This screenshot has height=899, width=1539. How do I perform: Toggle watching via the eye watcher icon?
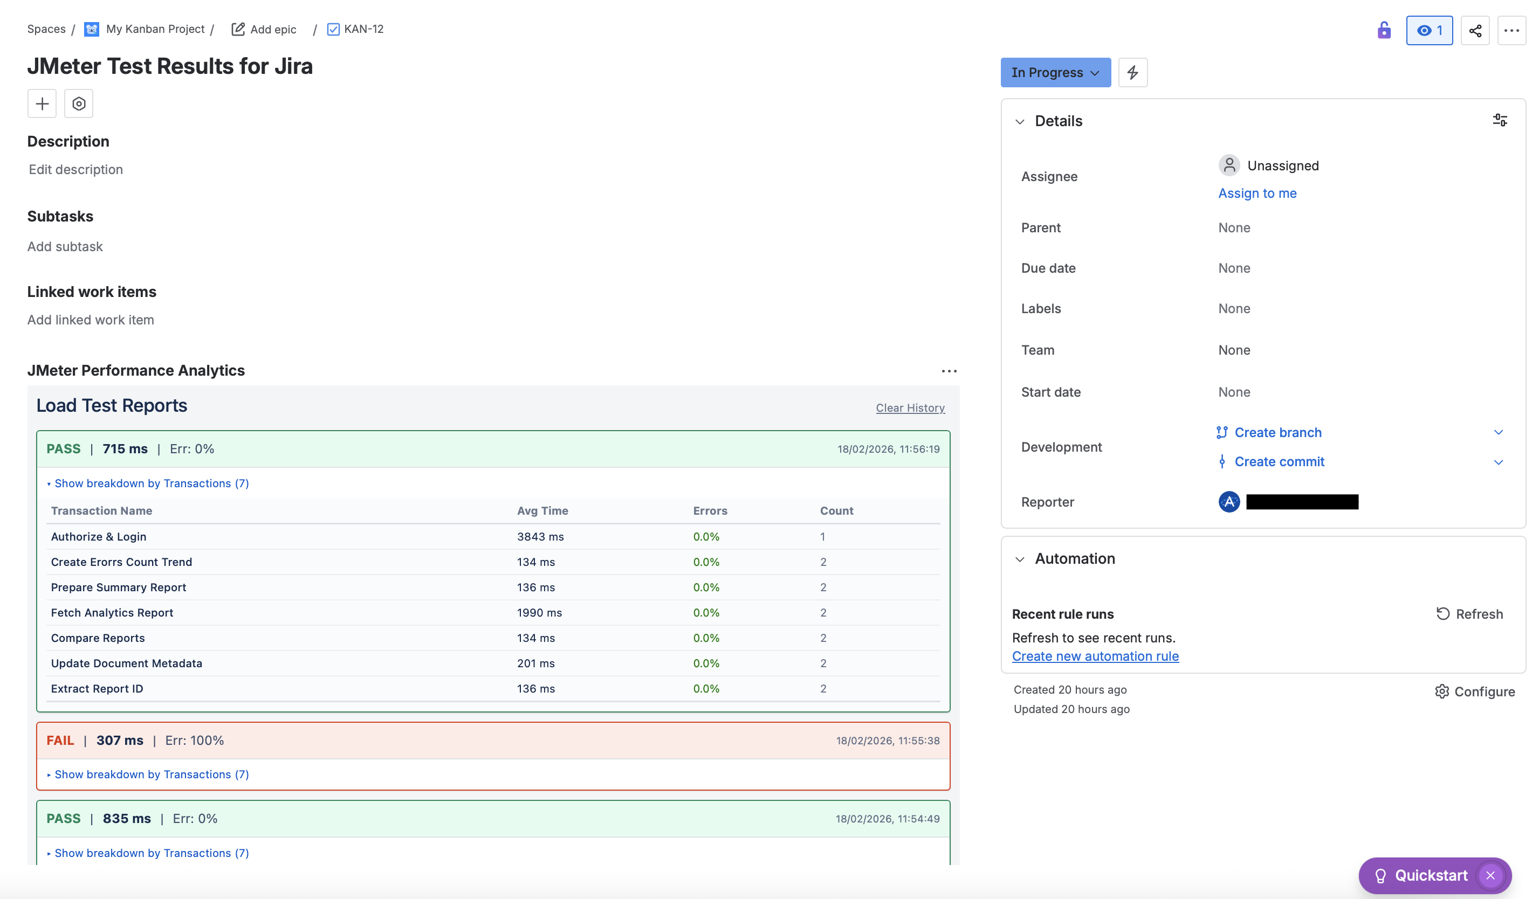(1429, 30)
